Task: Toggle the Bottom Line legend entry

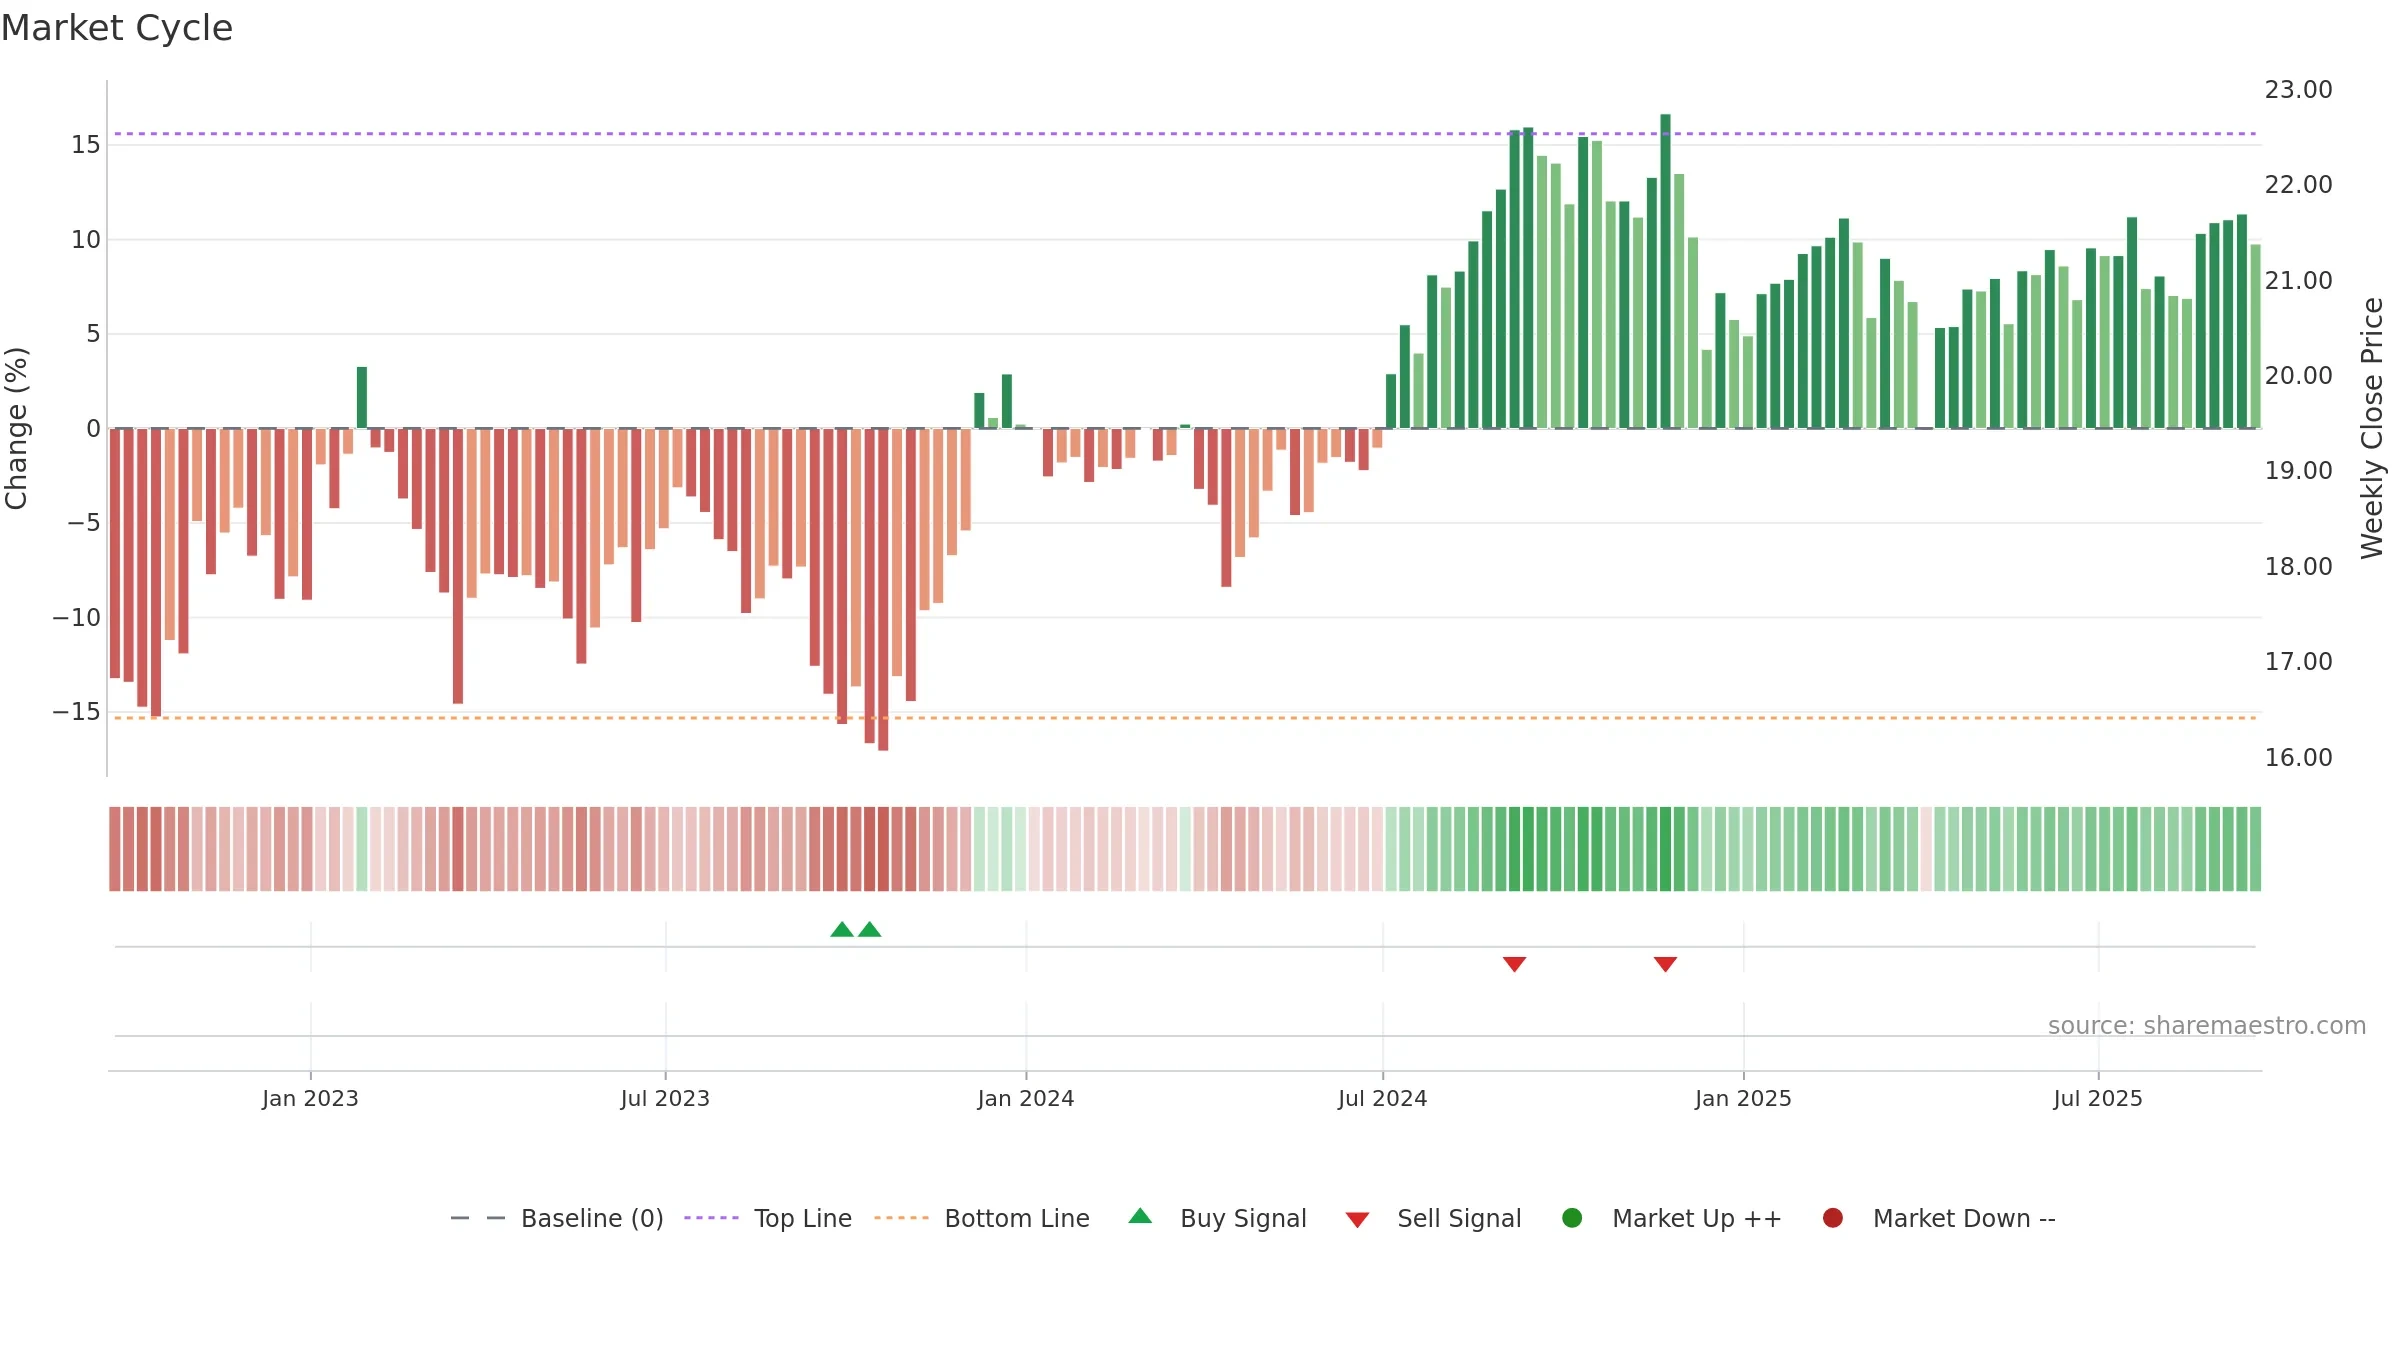Action: point(982,1218)
